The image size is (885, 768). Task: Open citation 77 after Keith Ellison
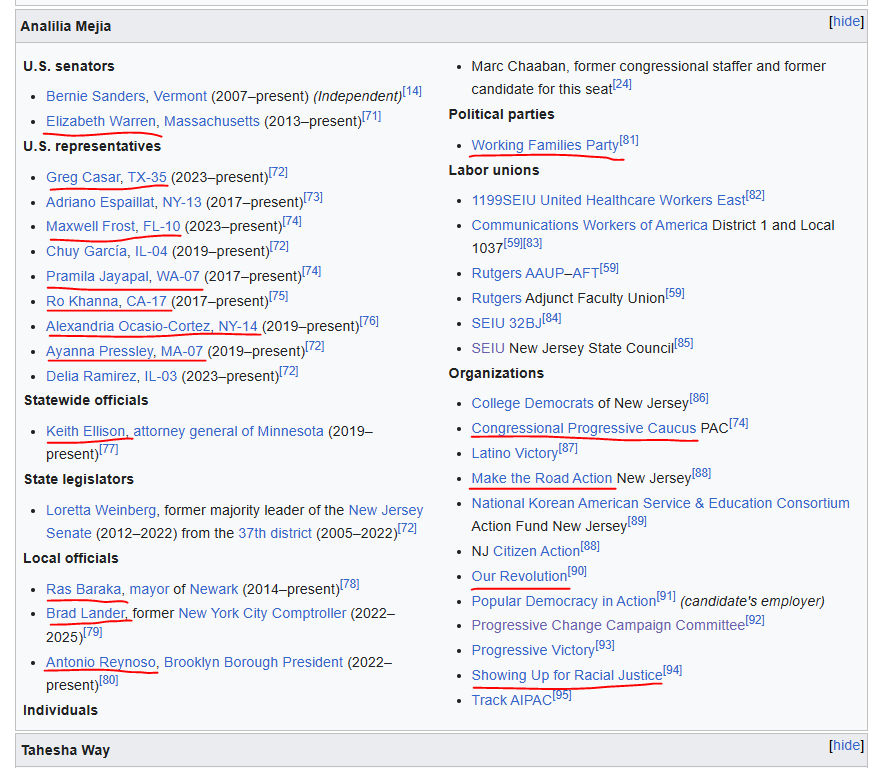click(109, 449)
